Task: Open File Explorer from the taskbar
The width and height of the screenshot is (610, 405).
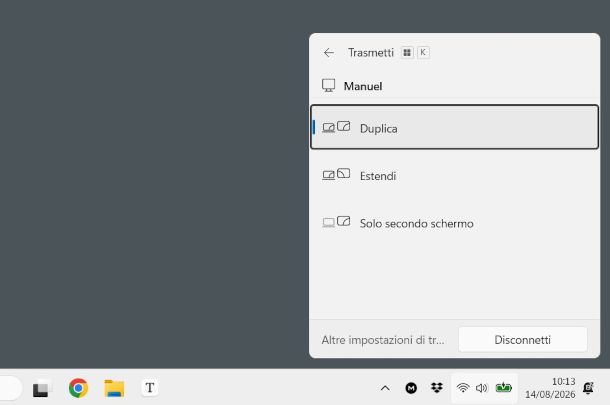Action: tap(114, 388)
